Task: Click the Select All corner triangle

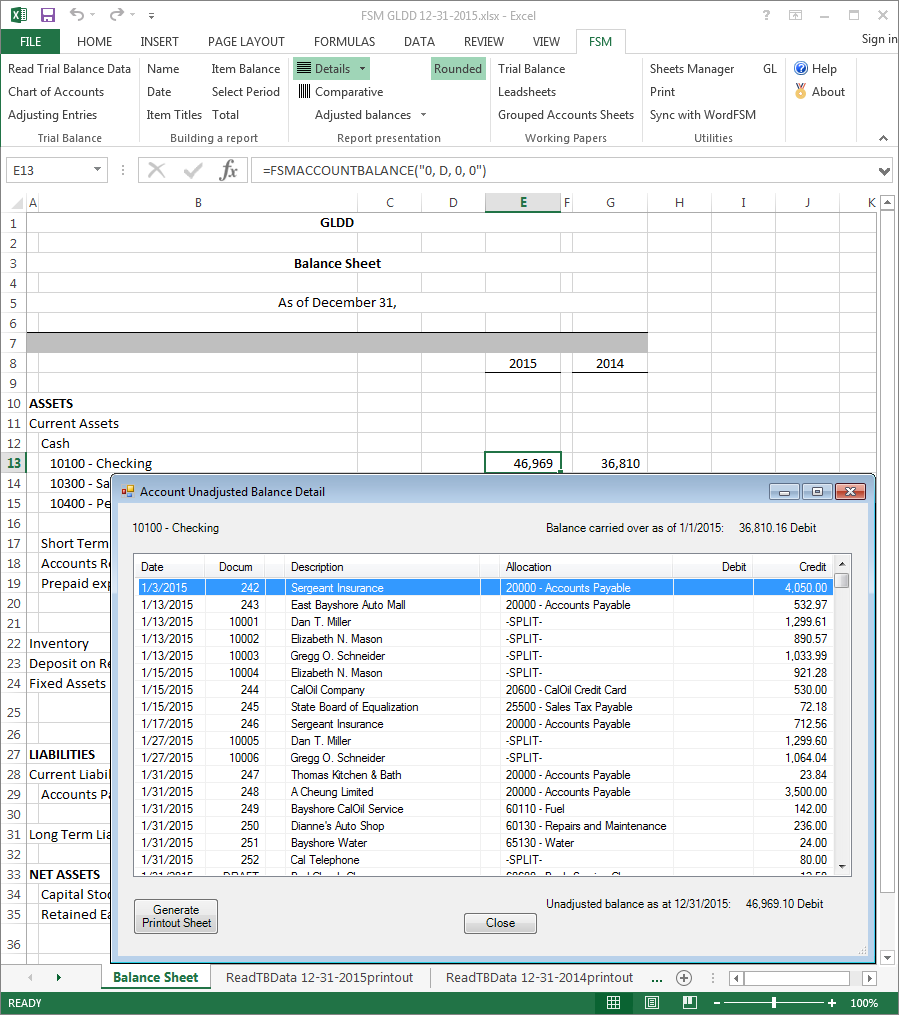Action: (17, 203)
